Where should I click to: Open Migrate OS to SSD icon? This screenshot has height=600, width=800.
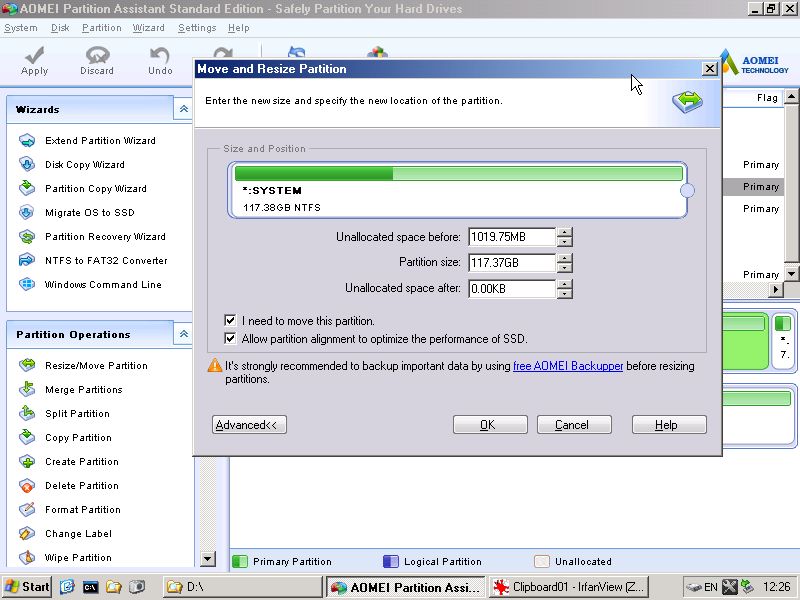tap(27, 212)
